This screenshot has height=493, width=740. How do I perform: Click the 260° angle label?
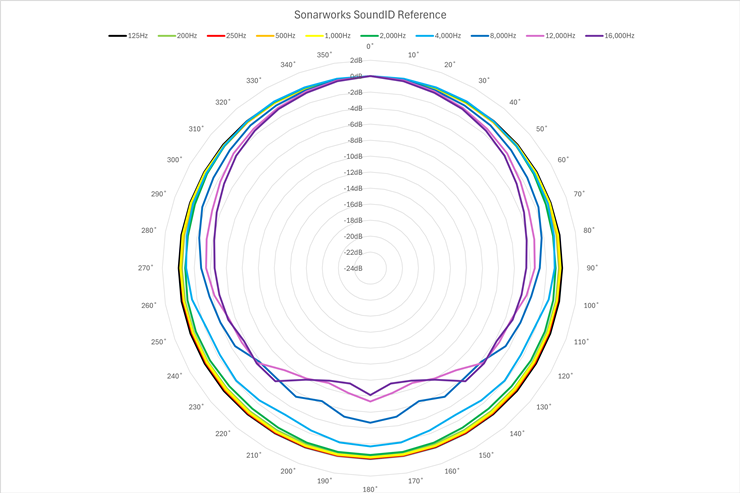149,305
